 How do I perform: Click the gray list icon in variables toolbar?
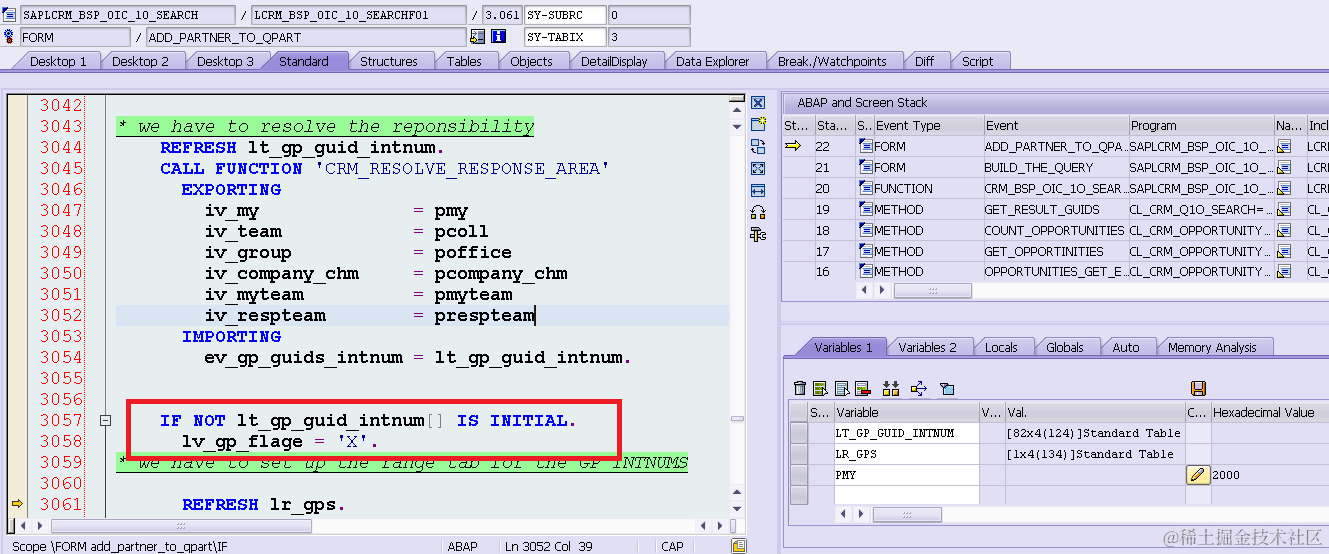pyautogui.click(x=842, y=388)
